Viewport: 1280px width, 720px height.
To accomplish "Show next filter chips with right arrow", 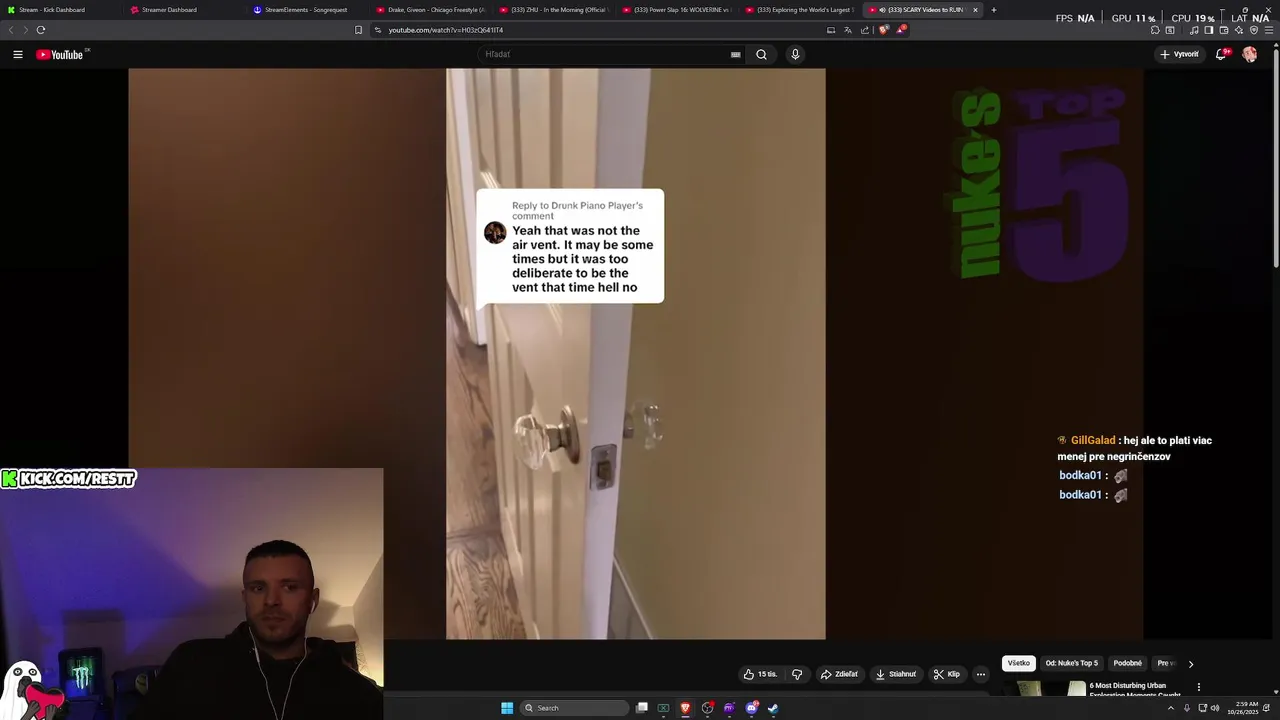I will pyautogui.click(x=1190, y=663).
